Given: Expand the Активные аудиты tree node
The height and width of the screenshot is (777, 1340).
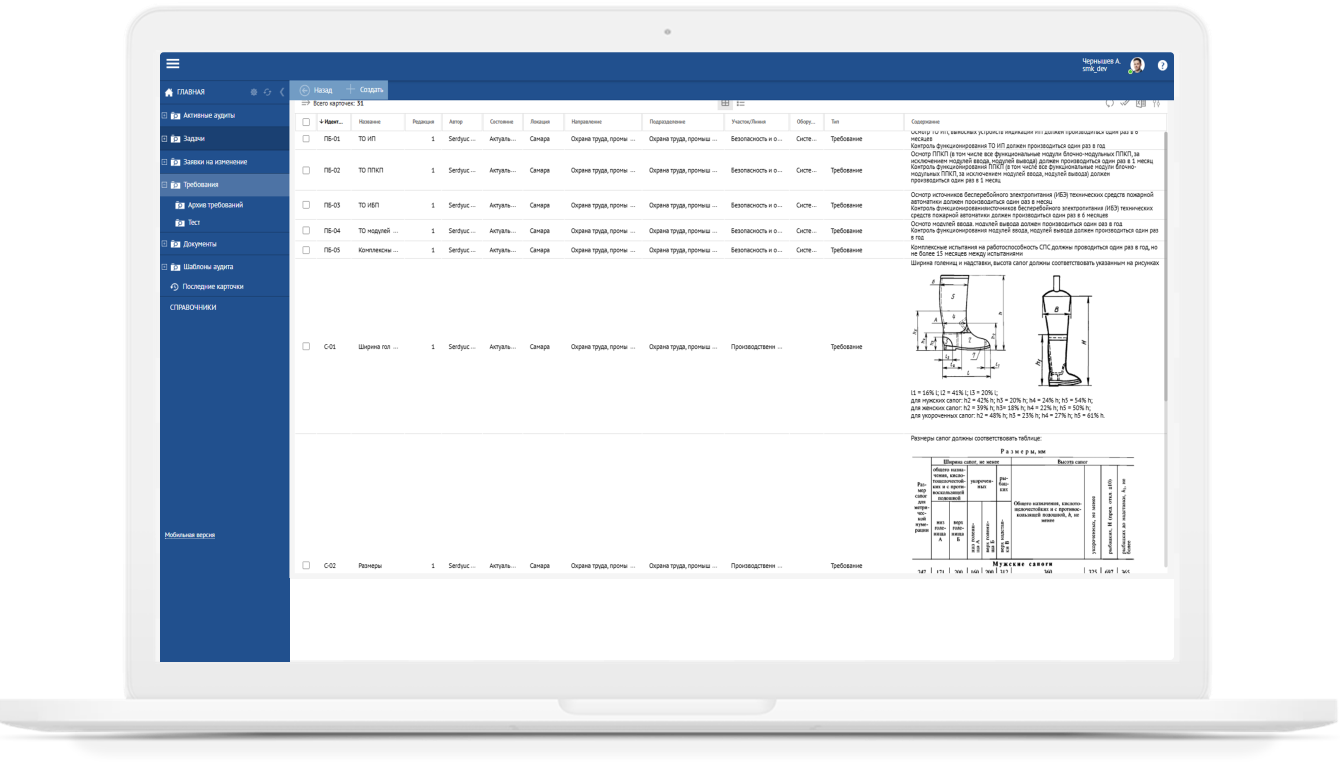Looking at the screenshot, I should [x=164, y=116].
